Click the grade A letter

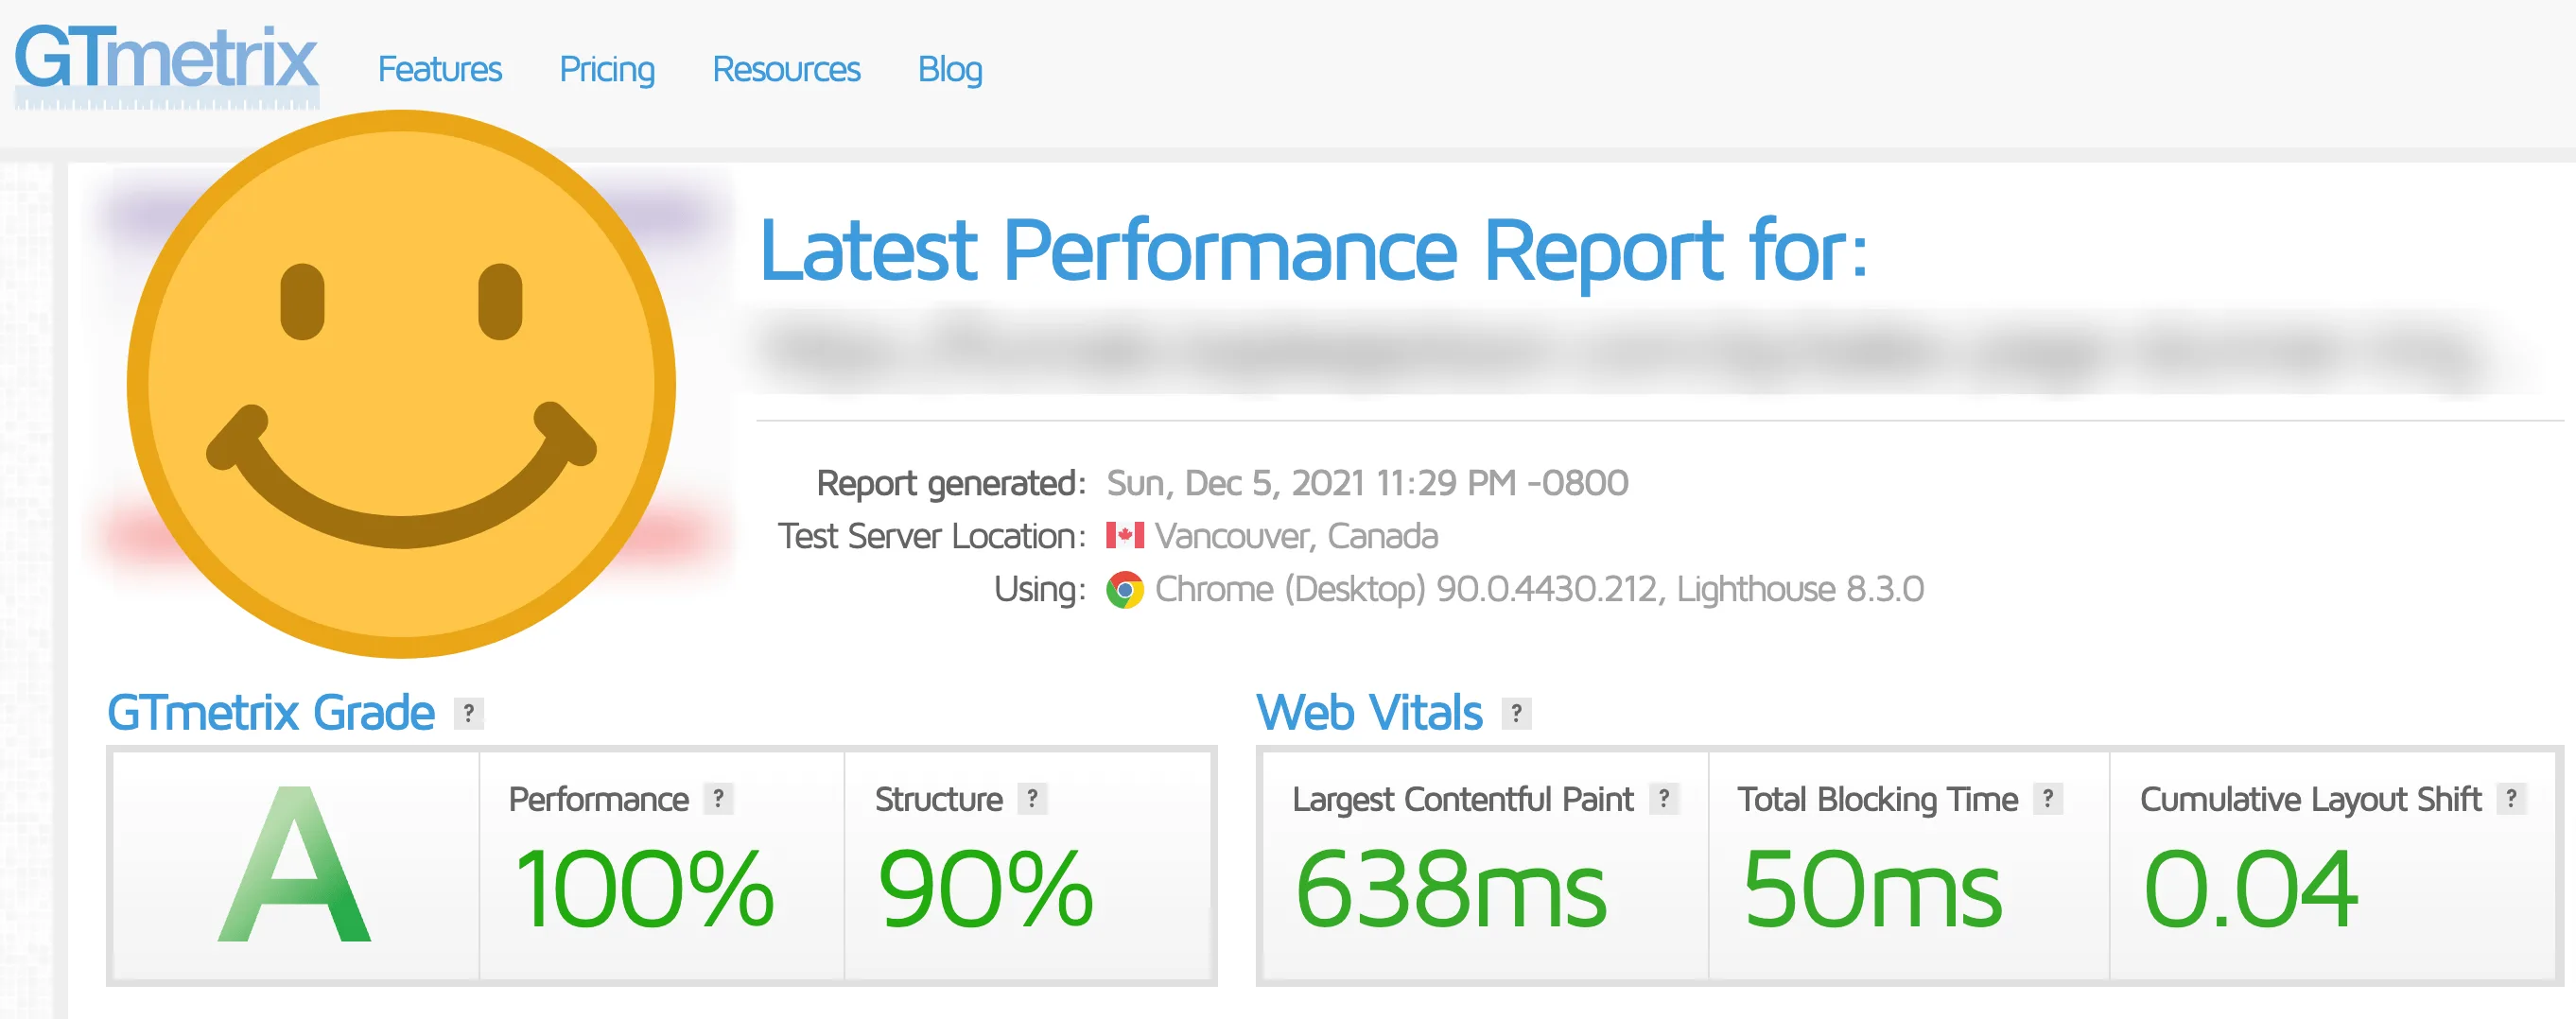tap(294, 864)
